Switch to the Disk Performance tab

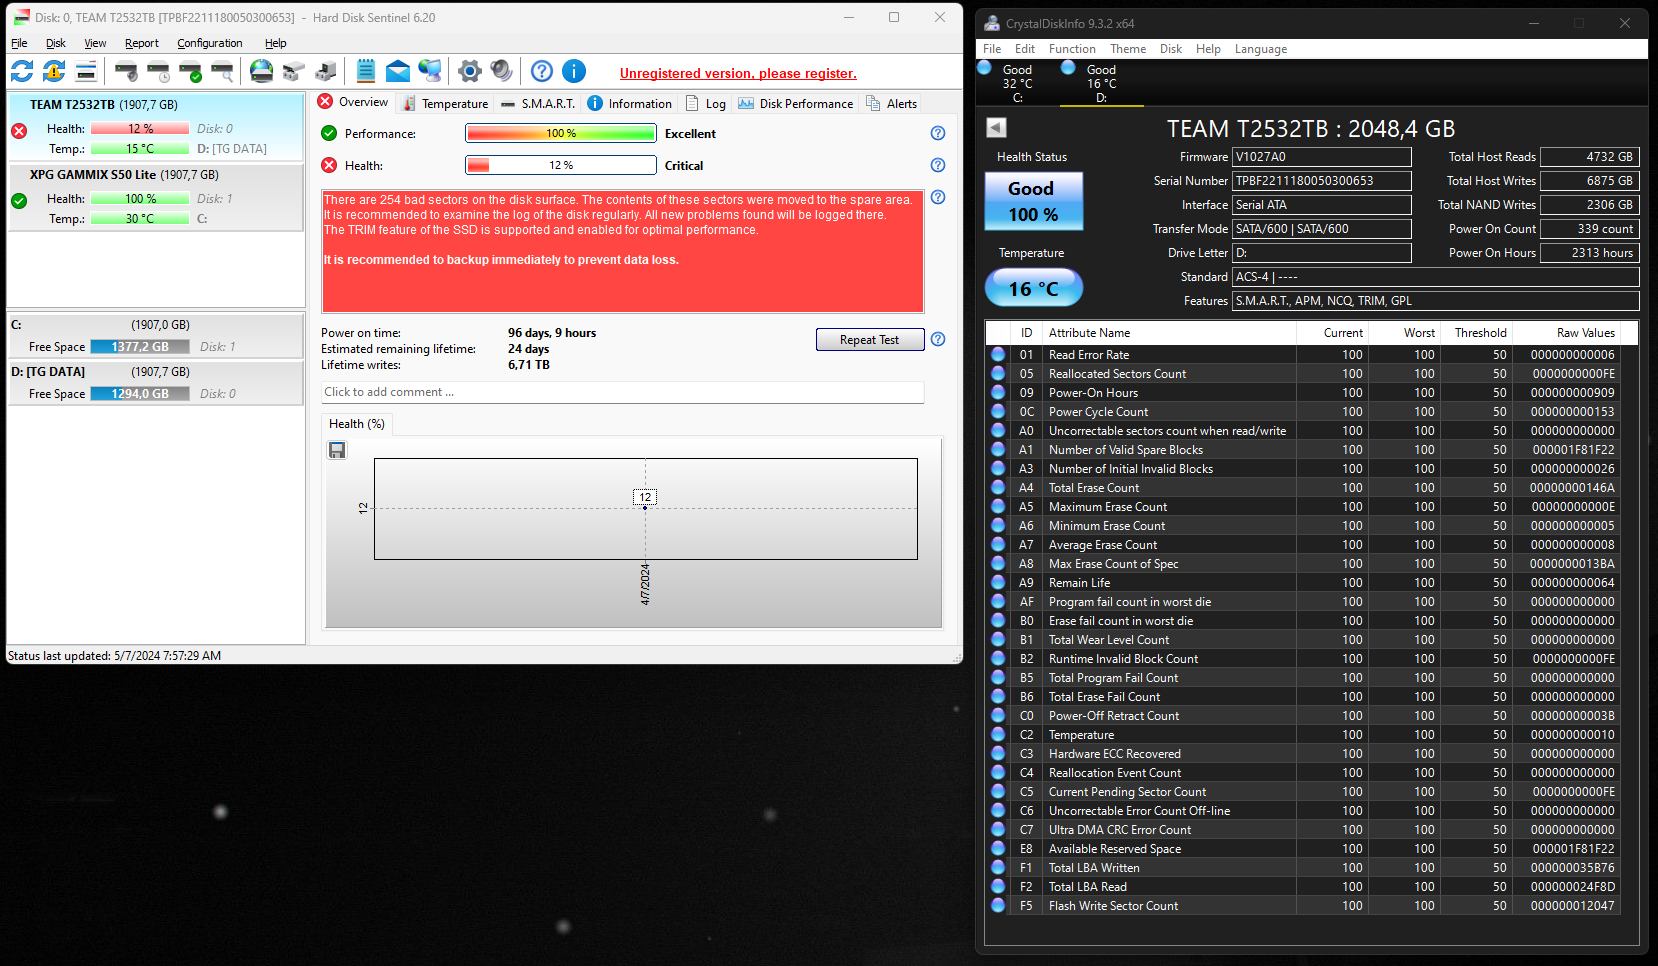click(x=796, y=103)
